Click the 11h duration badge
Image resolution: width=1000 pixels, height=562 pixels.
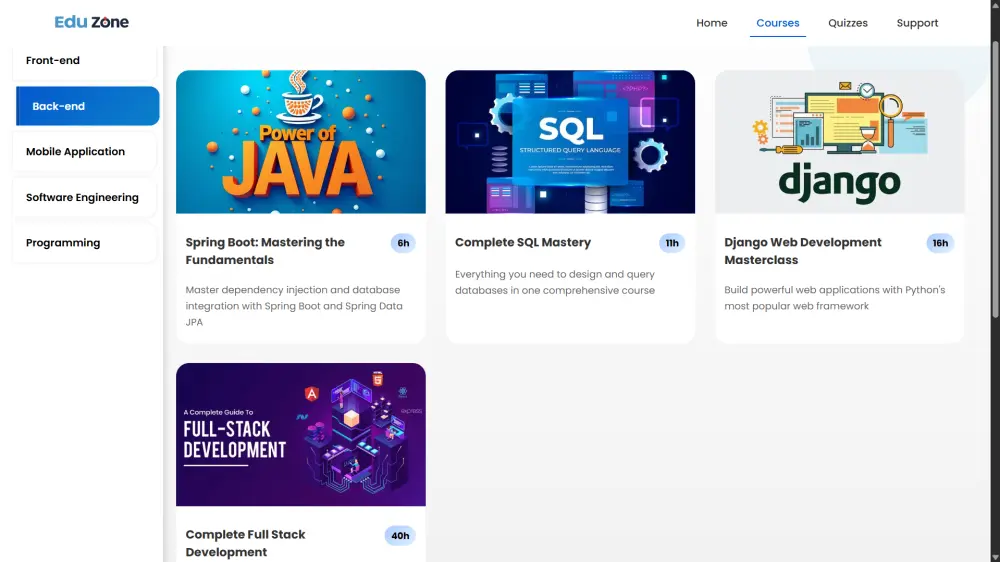[x=672, y=243]
